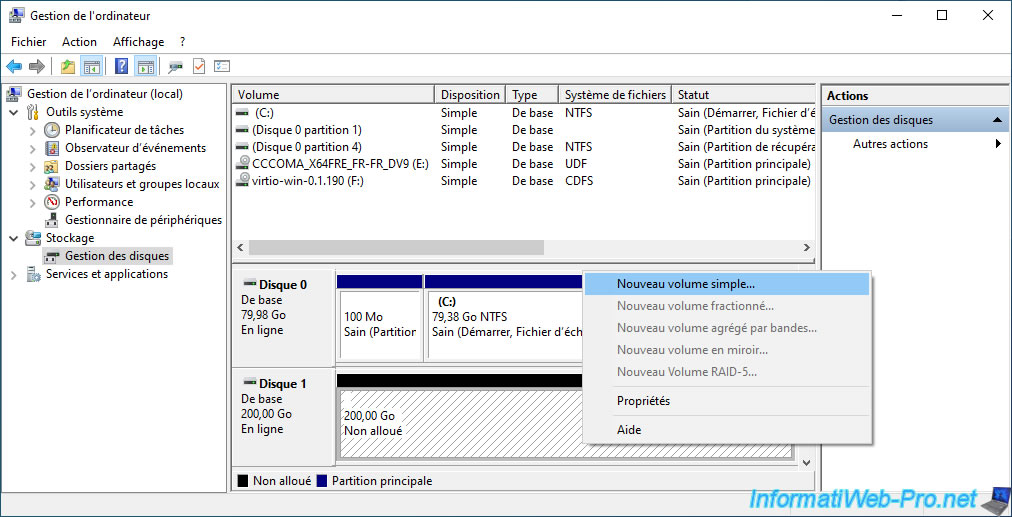Click the drive icon of (C:) volume row
1012x517 pixels.
(243, 113)
